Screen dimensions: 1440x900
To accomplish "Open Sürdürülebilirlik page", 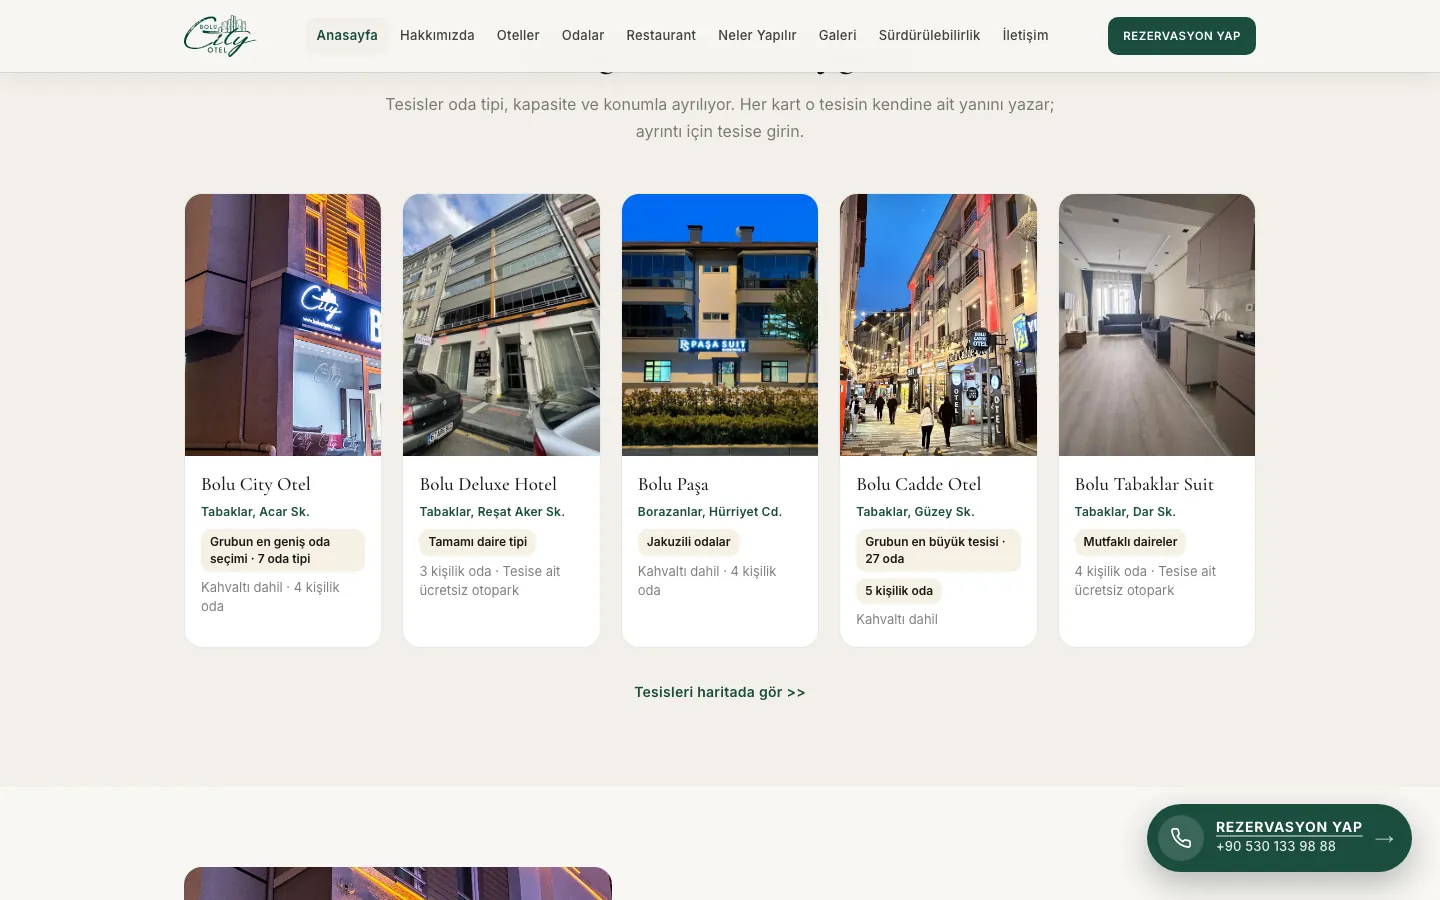I will 930,35.
